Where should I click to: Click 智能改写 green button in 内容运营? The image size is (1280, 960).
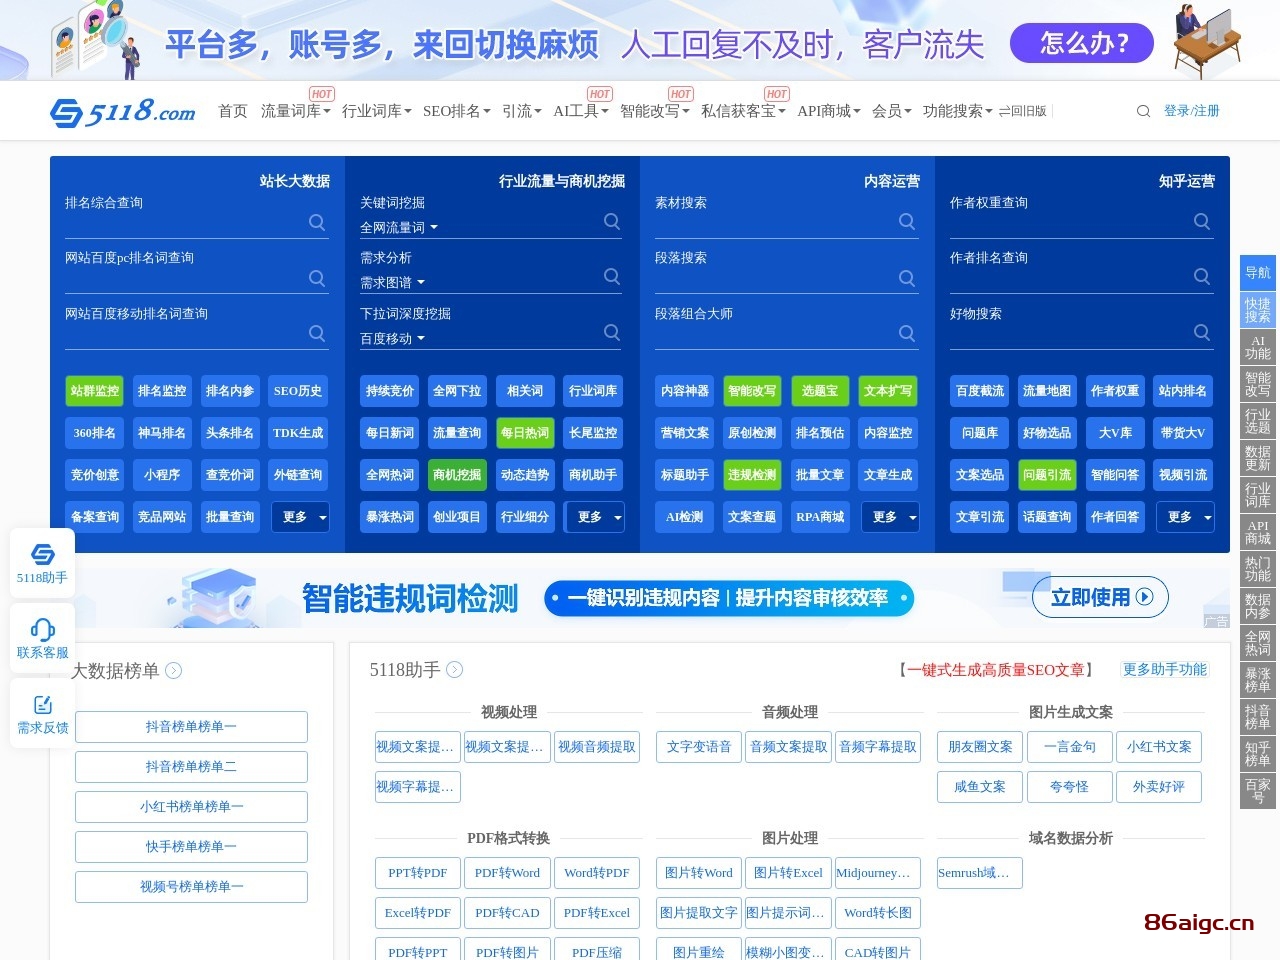point(752,391)
